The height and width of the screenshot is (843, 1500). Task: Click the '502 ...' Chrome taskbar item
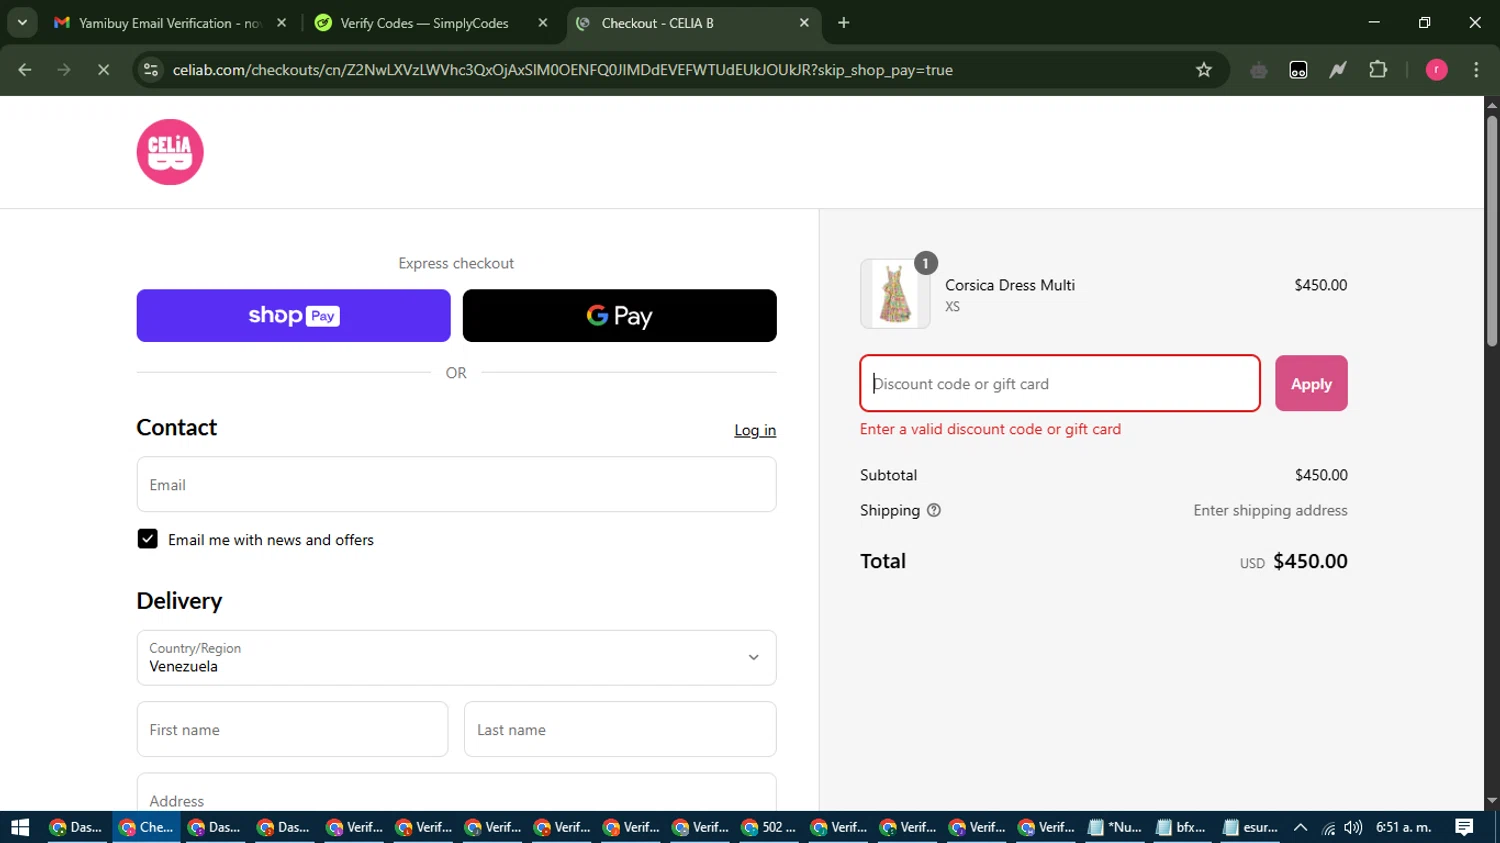tap(769, 827)
